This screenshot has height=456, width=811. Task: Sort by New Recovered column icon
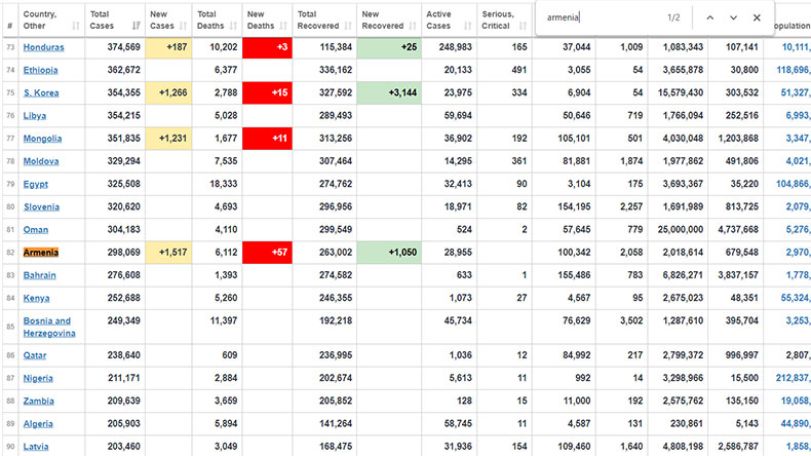pyautogui.click(x=412, y=26)
